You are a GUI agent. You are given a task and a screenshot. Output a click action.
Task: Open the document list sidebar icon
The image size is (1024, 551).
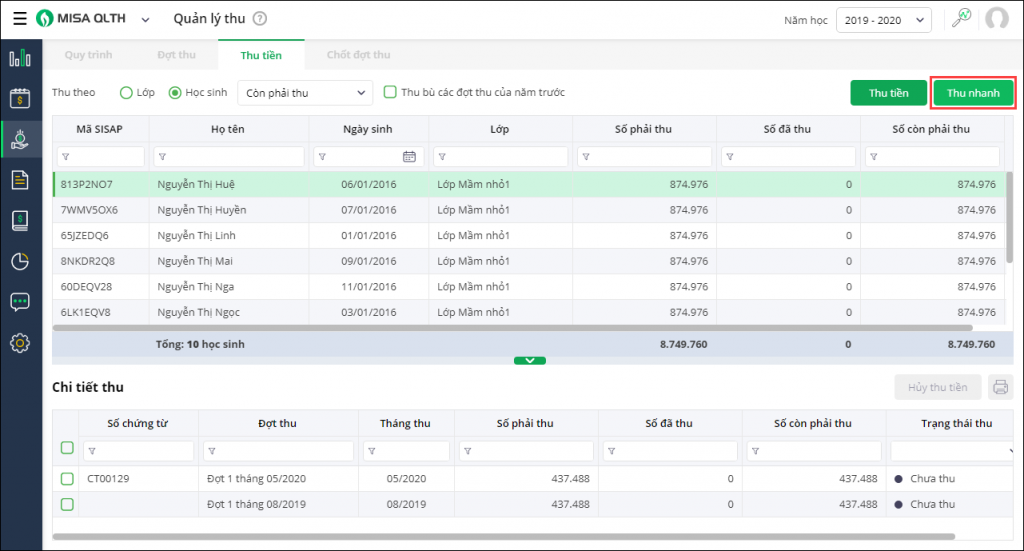click(x=20, y=180)
